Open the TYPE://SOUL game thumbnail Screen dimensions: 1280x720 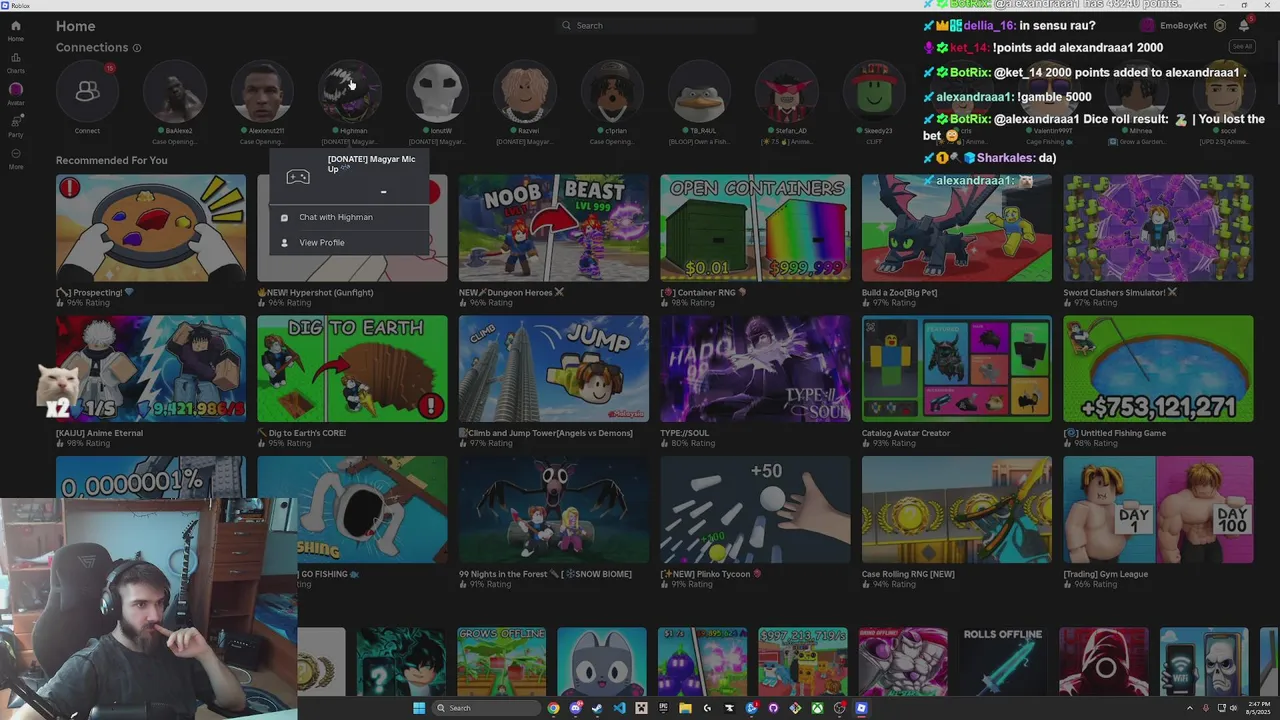(x=755, y=369)
